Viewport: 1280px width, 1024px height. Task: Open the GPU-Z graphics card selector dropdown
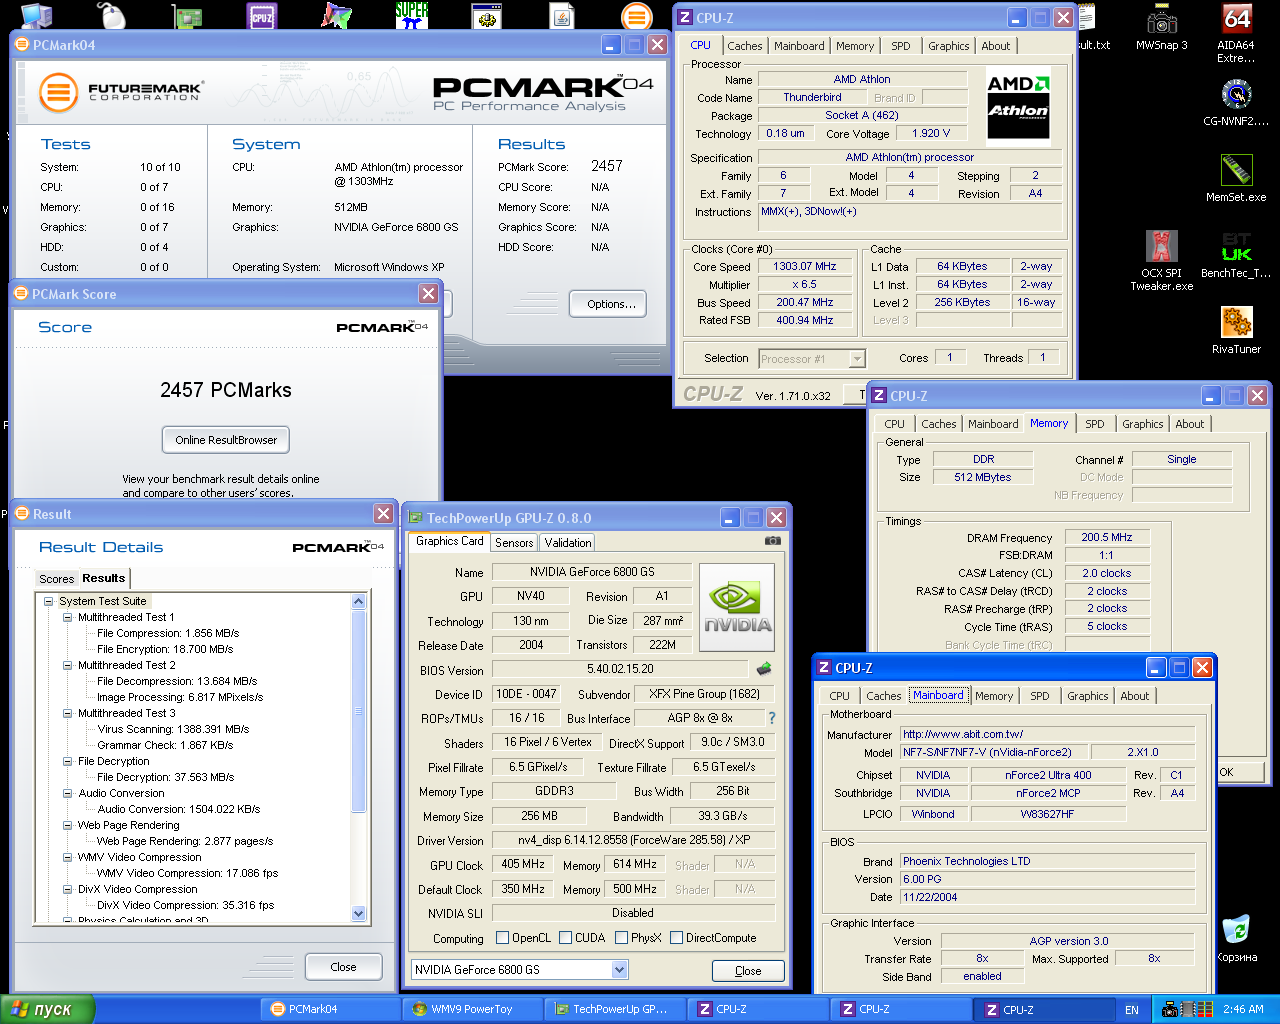click(x=619, y=969)
